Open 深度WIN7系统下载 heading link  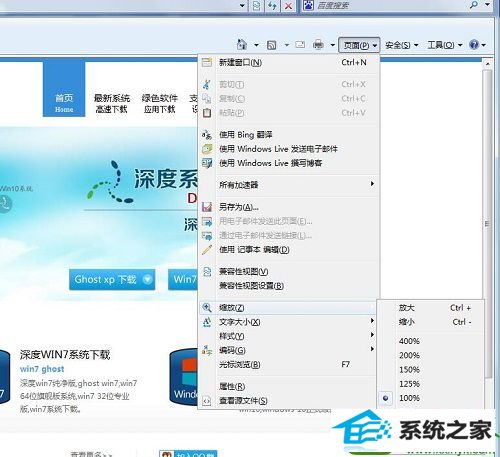tap(65, 355)
